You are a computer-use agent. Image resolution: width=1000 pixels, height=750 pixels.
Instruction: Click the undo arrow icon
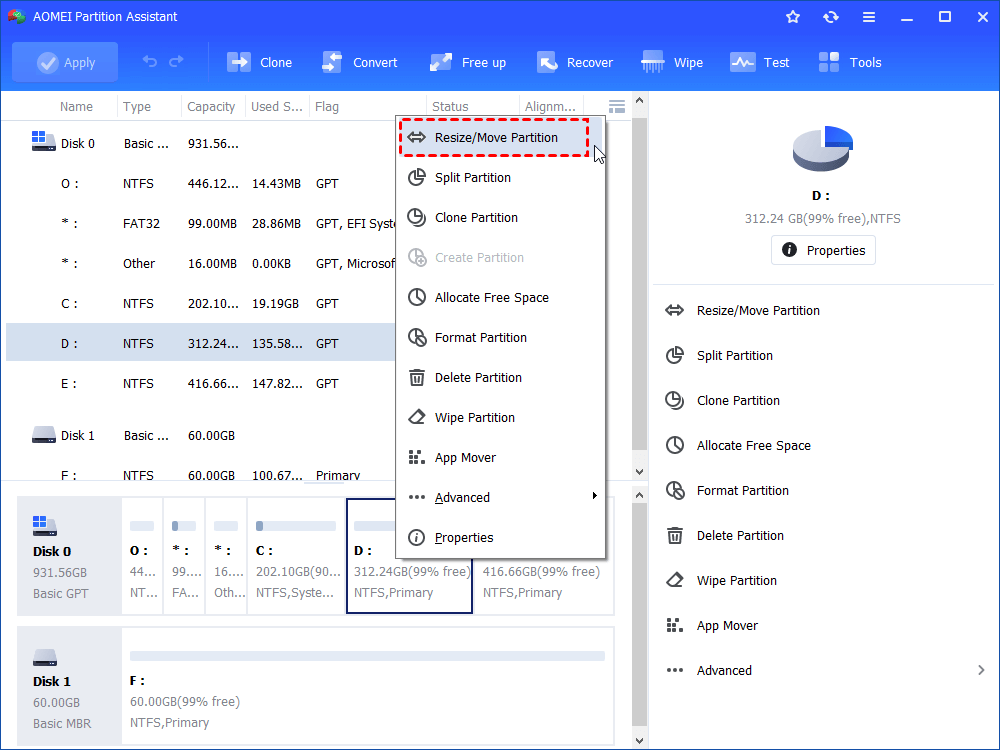[150, 61]
